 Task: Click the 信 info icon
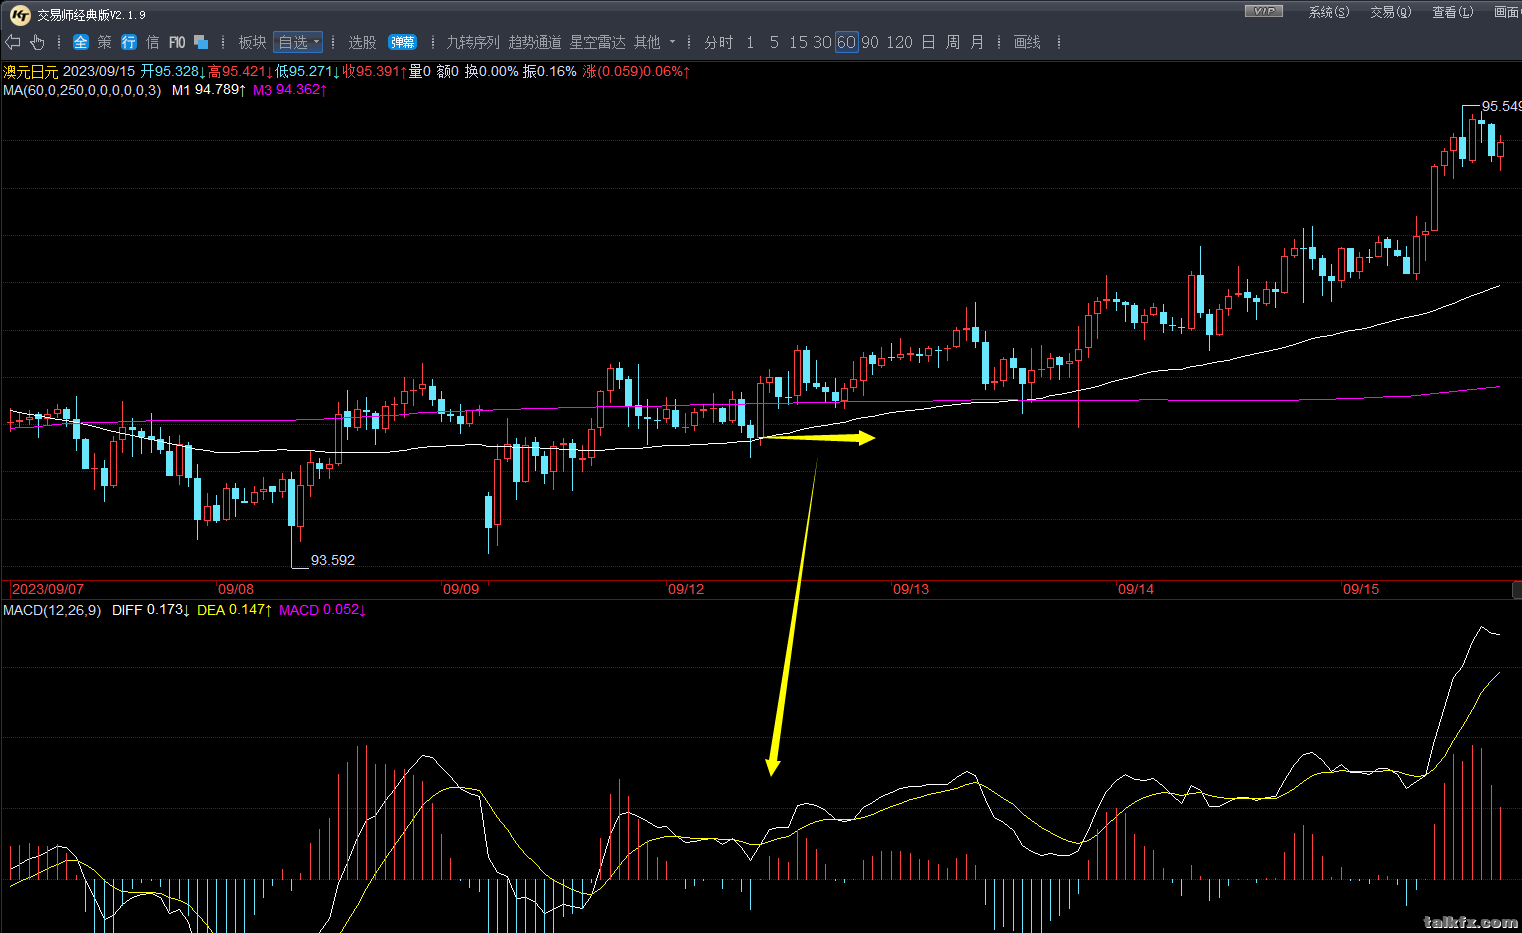(x=153, y=42)
